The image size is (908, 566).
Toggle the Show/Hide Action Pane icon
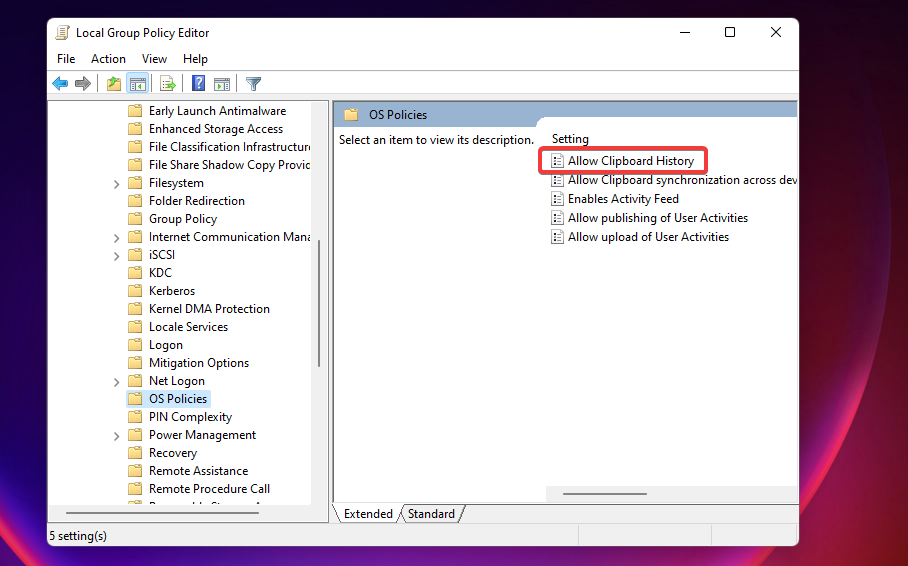tap(222, 84)
